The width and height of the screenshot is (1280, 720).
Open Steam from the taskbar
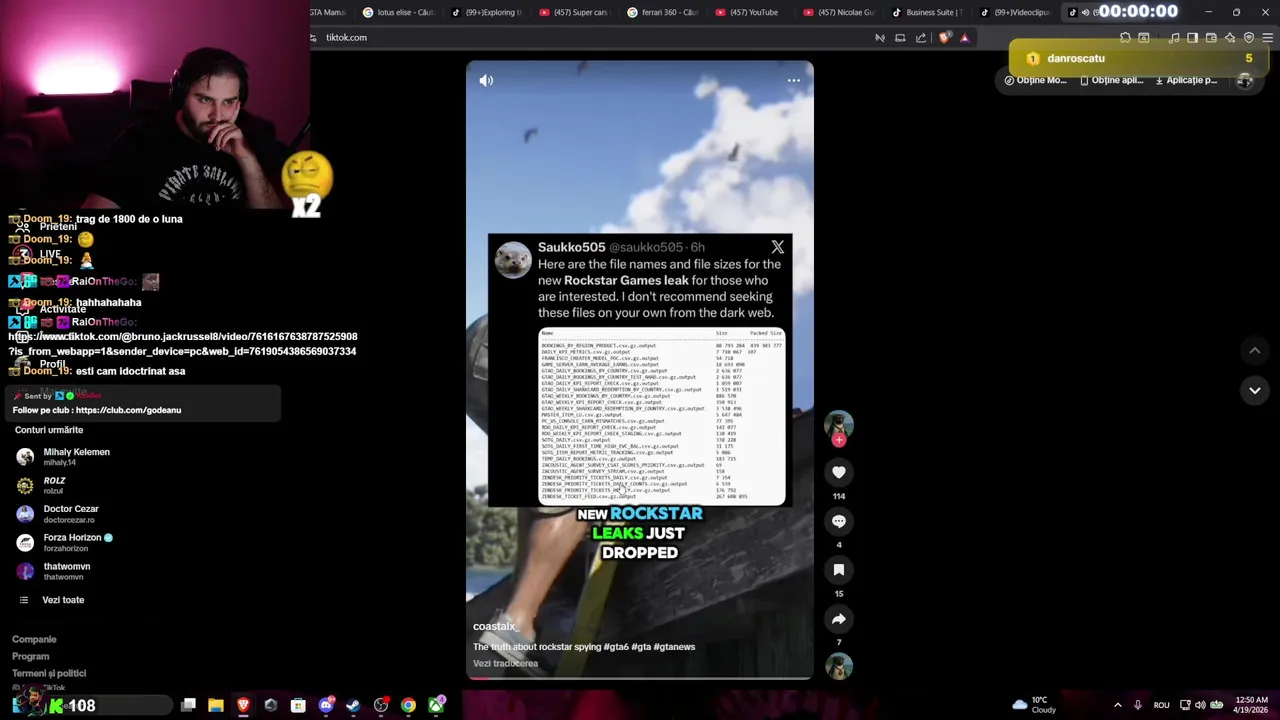pos(353,705)
